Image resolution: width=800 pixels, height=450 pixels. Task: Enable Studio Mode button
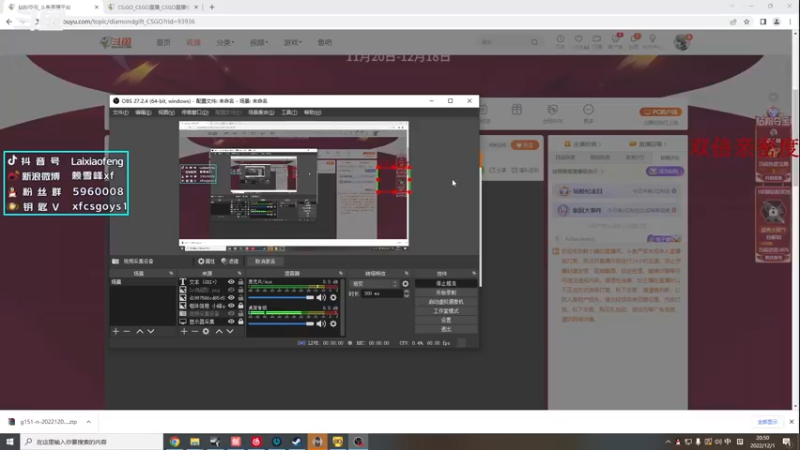point(446,311)
